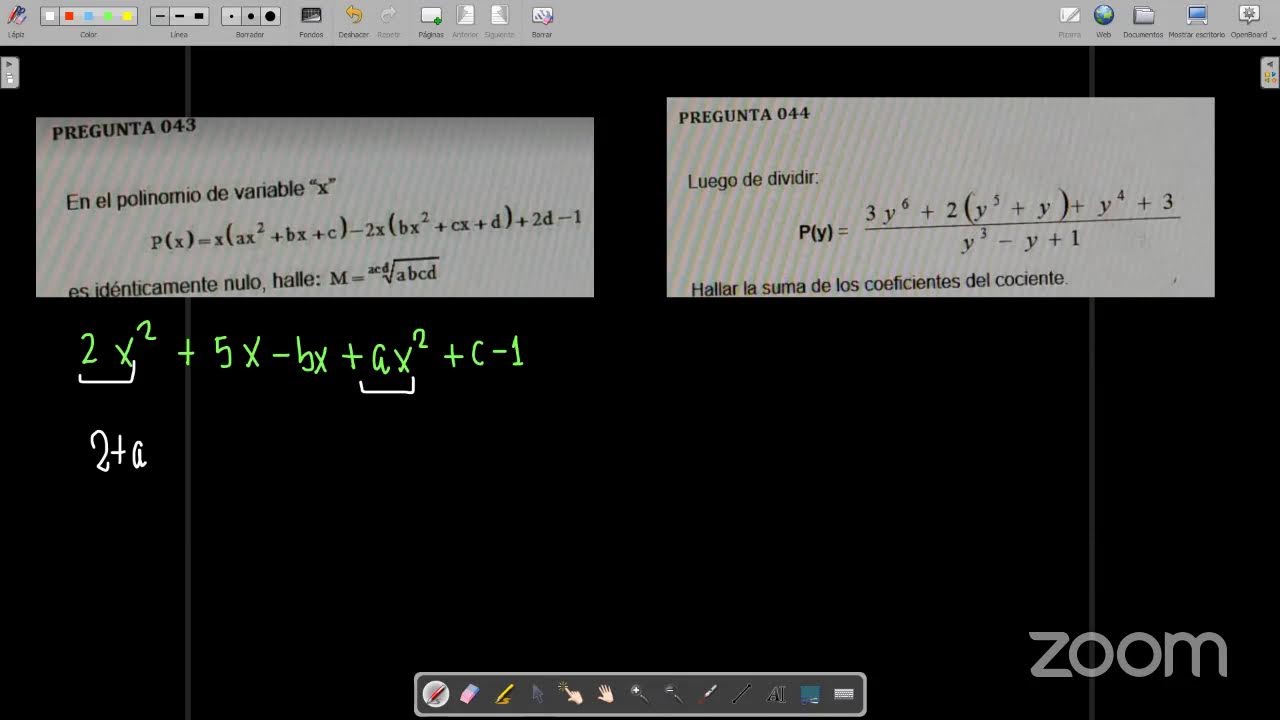Choose the yellow pen color
1280x720 pixels.
[x=127, y=16]
